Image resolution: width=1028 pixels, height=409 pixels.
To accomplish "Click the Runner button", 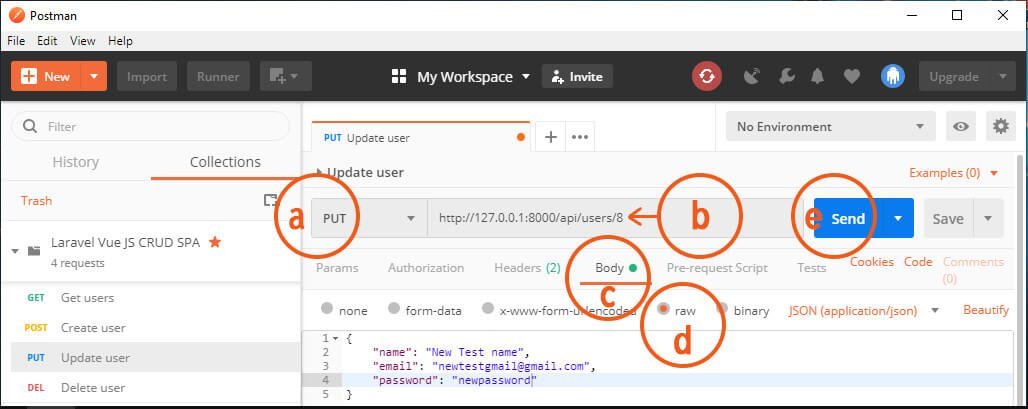I will [218, 77].
